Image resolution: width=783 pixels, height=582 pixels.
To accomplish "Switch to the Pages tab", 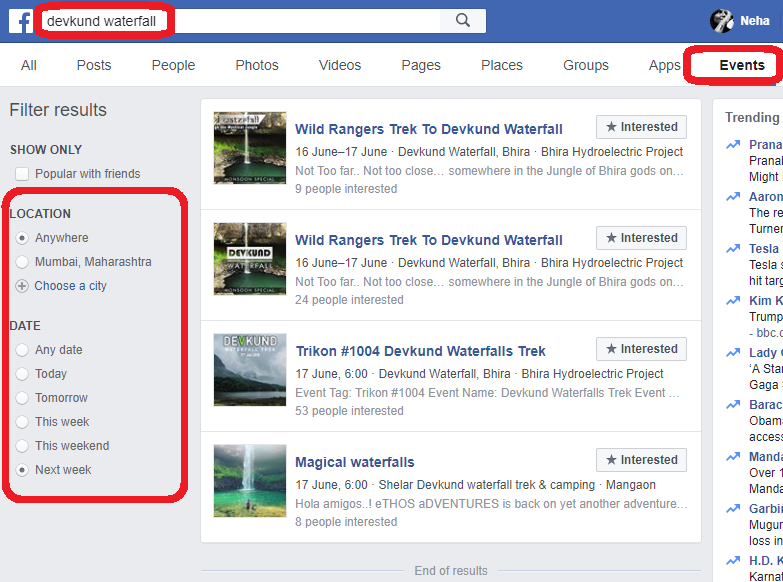I will [x=421, y=65].
